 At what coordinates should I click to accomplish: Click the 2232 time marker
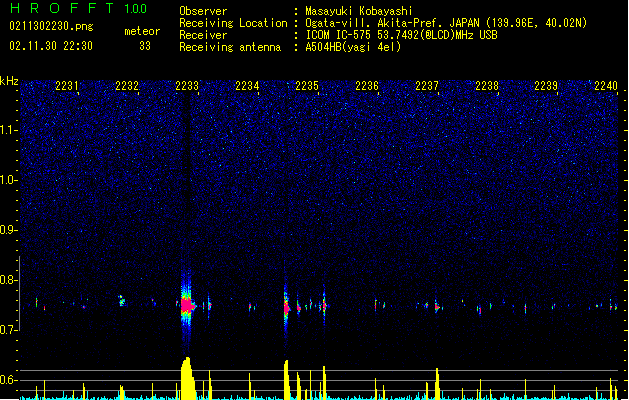click(127, 86)
